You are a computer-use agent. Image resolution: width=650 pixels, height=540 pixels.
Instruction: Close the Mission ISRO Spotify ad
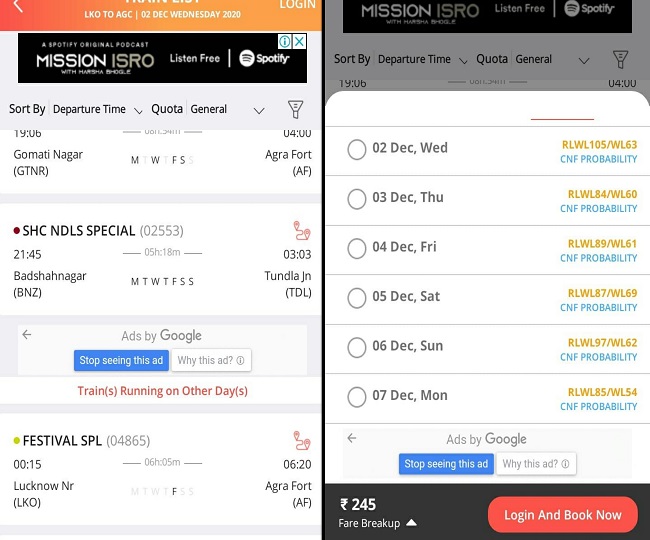(299, 42)
